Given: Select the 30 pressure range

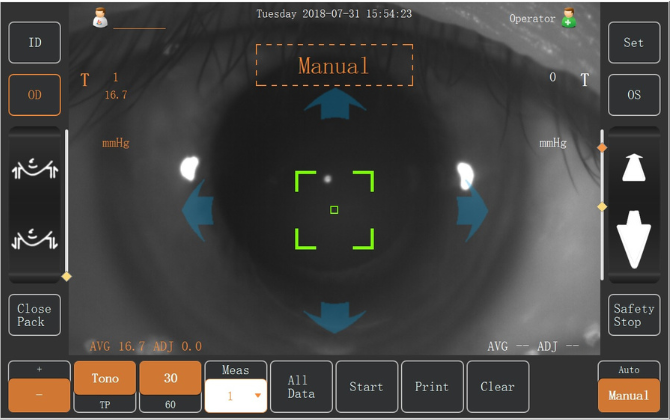Looking at the screenshot, I should [170, 378].
